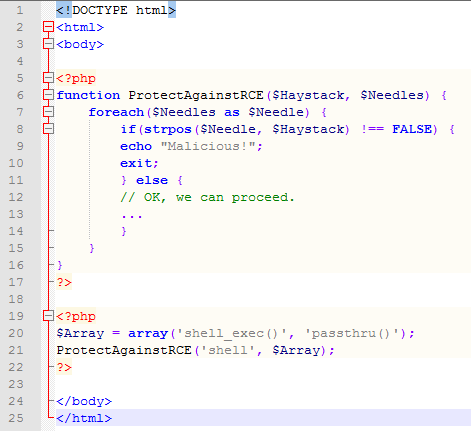Collapse the if strpos block fold
The height and width of the screenshot is (431, 471).
coord(48,129)
